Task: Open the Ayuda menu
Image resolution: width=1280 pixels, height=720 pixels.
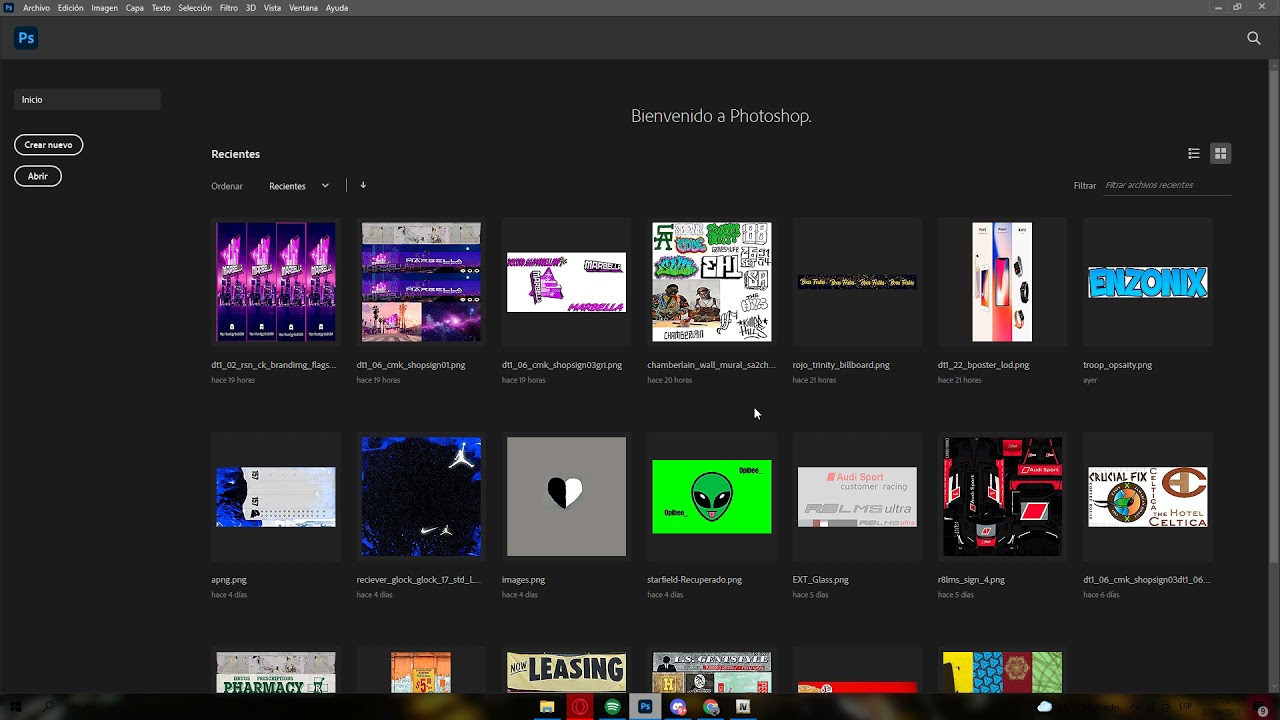Action: tap(337, 8)
